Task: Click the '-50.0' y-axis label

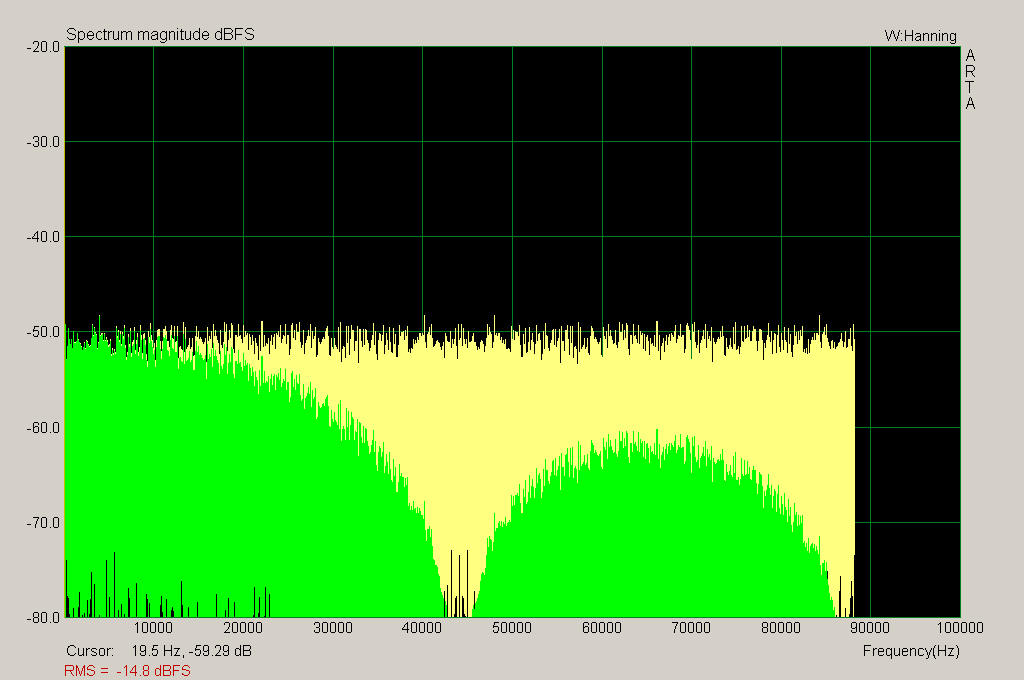Action: click(x=43, y=332)
